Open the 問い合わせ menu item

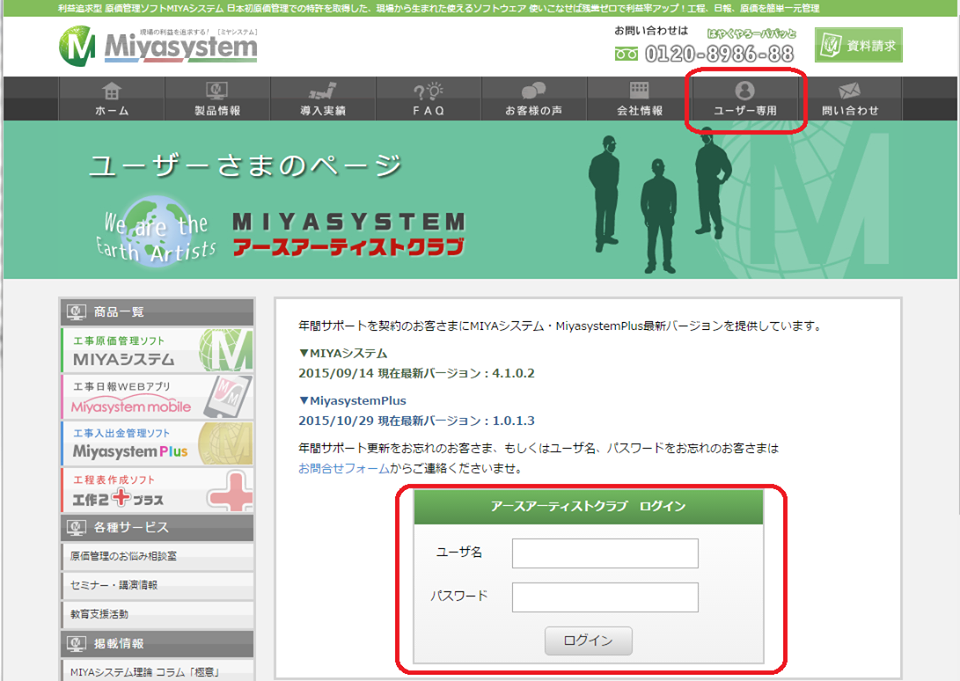(x=850, y=99)
